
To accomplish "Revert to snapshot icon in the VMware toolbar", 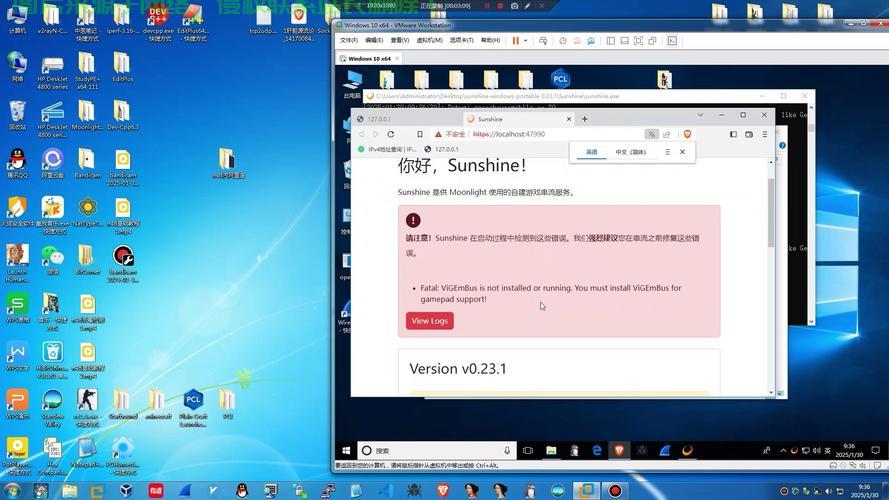I will point(577,41).
